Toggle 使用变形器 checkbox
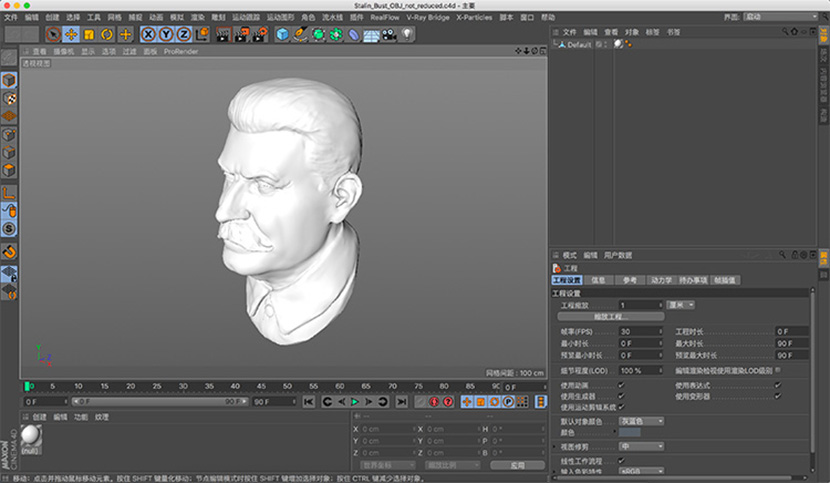Screen dimensions: 830x483 coord(778,396)
